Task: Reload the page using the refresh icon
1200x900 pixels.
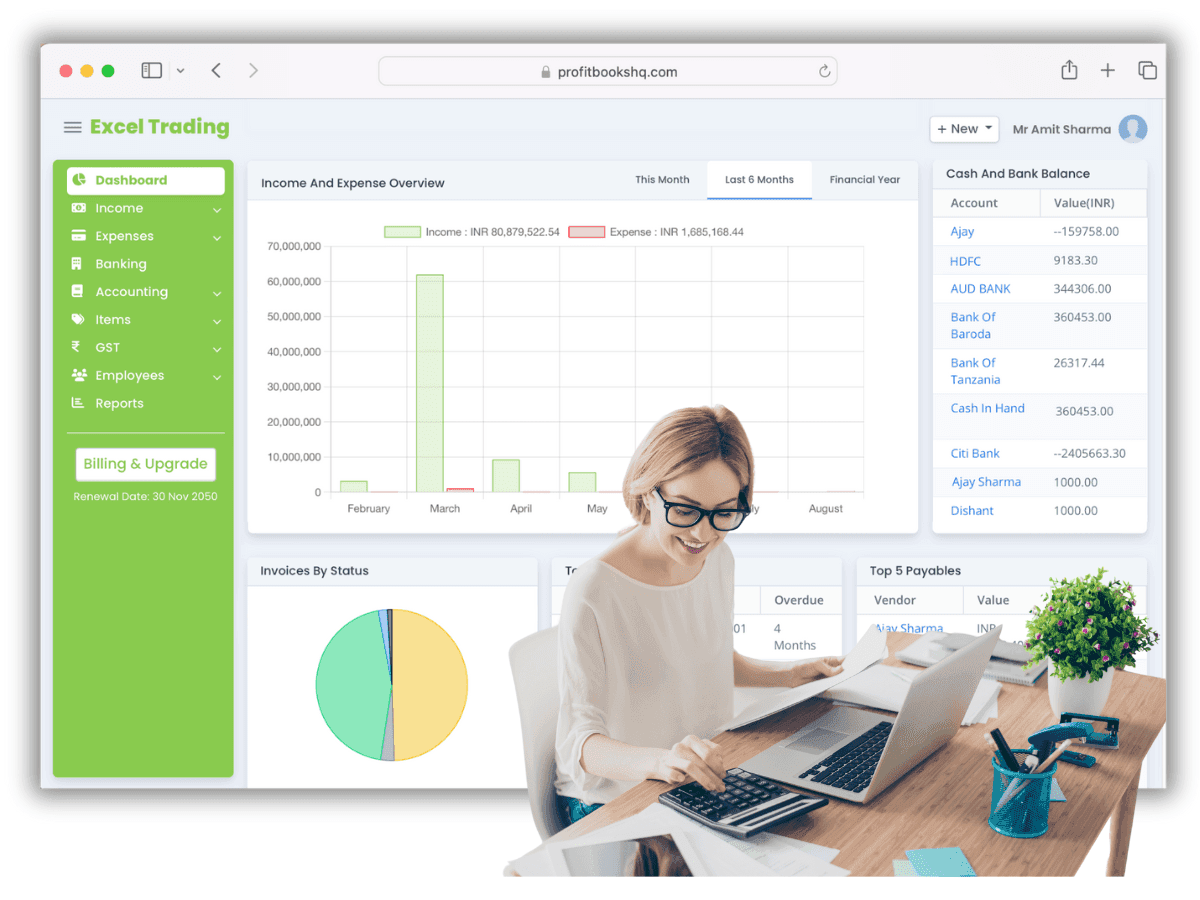Action: click(824, 71)
